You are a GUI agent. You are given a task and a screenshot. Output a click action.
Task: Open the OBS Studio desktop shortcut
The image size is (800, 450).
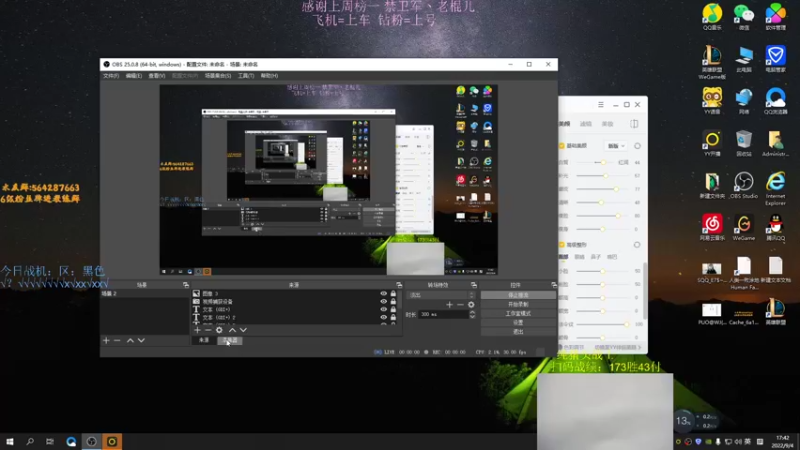744,185
